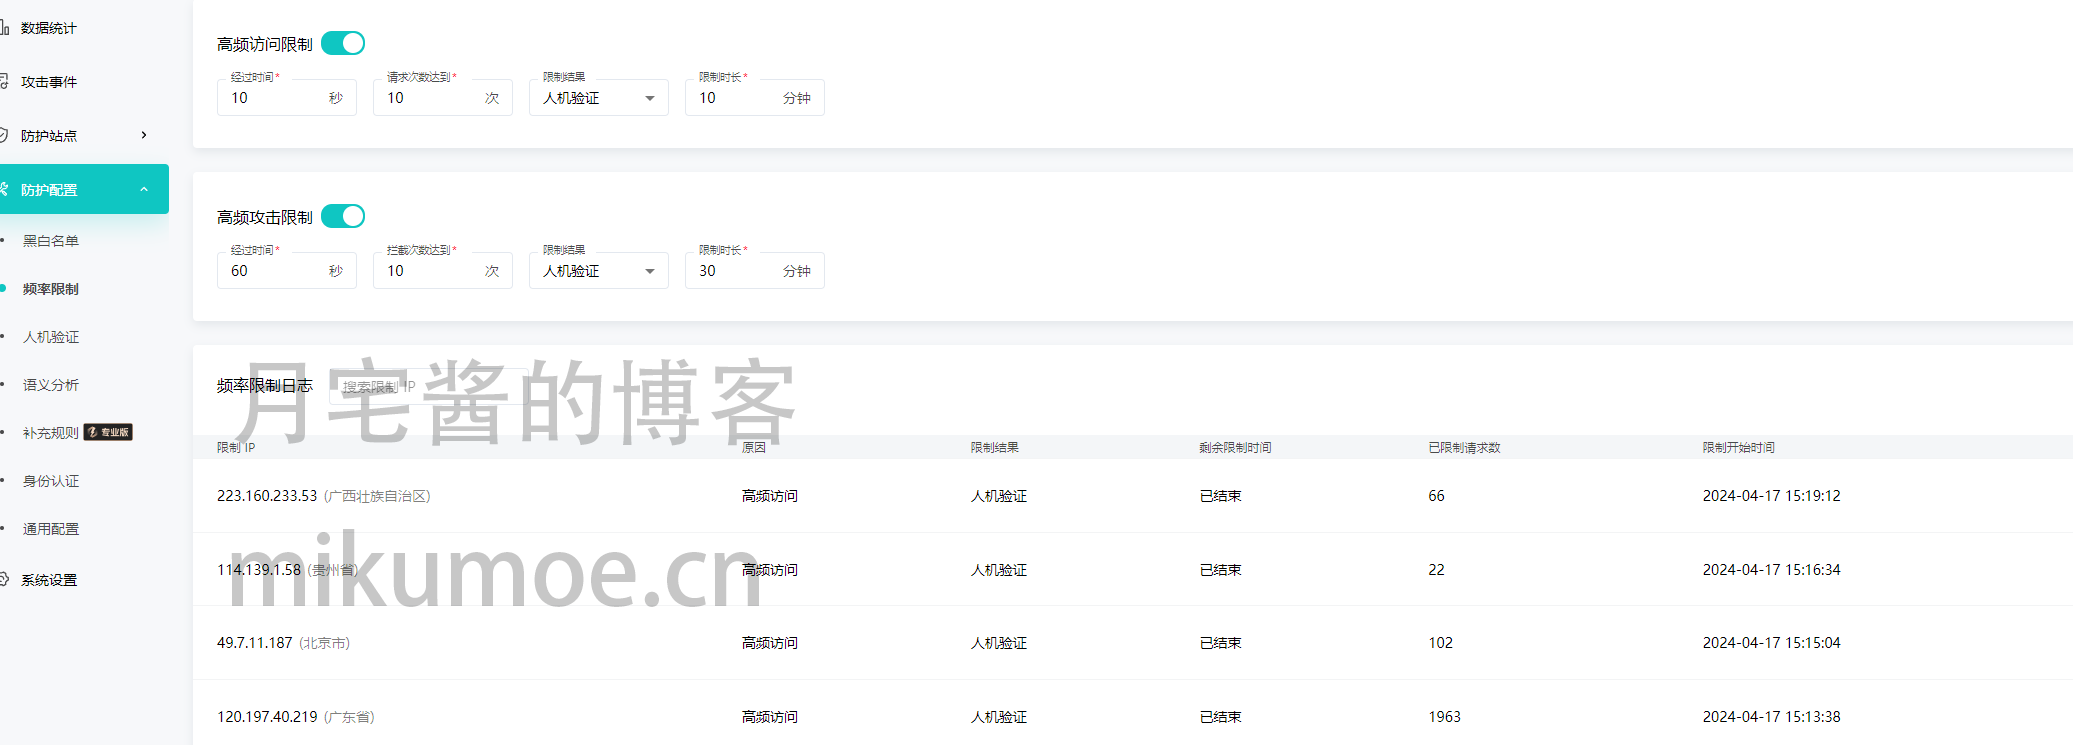Select 补充规则 submenu item
This screenshot has width=2073, height=745.
pos(51,433)
